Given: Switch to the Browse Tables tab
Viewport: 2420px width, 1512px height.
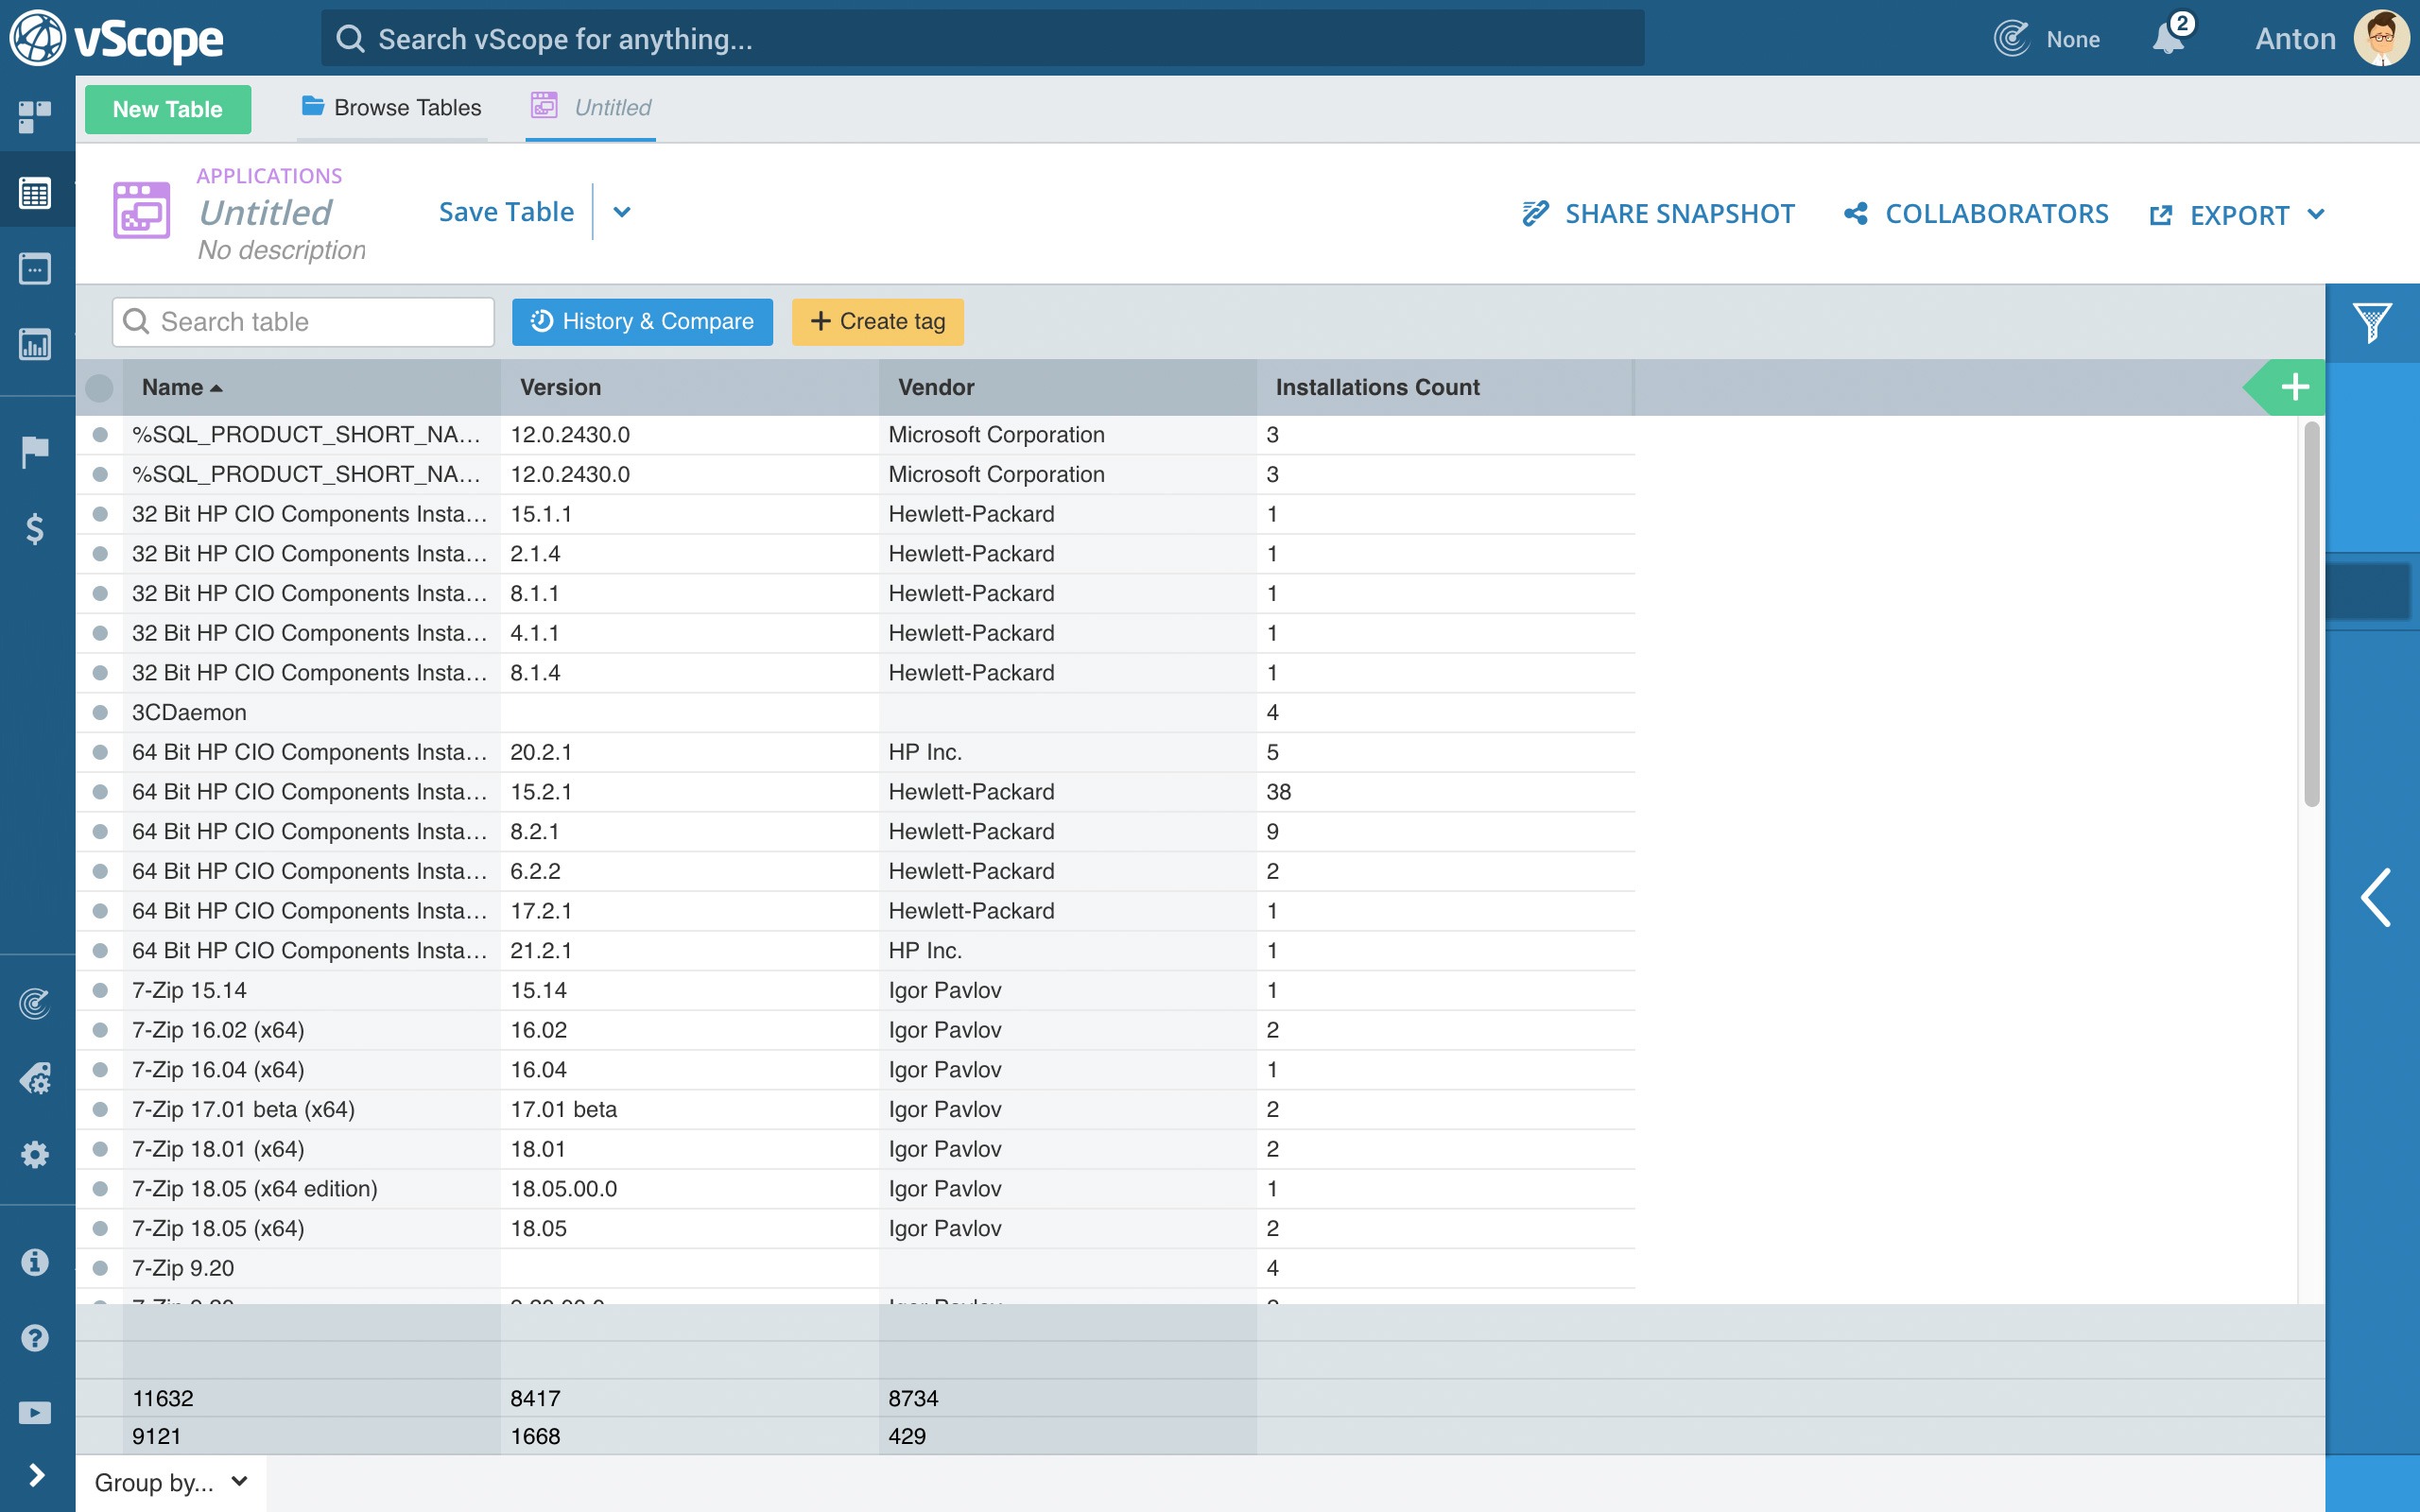Looking at the screenshot, I should pos(392,107).
